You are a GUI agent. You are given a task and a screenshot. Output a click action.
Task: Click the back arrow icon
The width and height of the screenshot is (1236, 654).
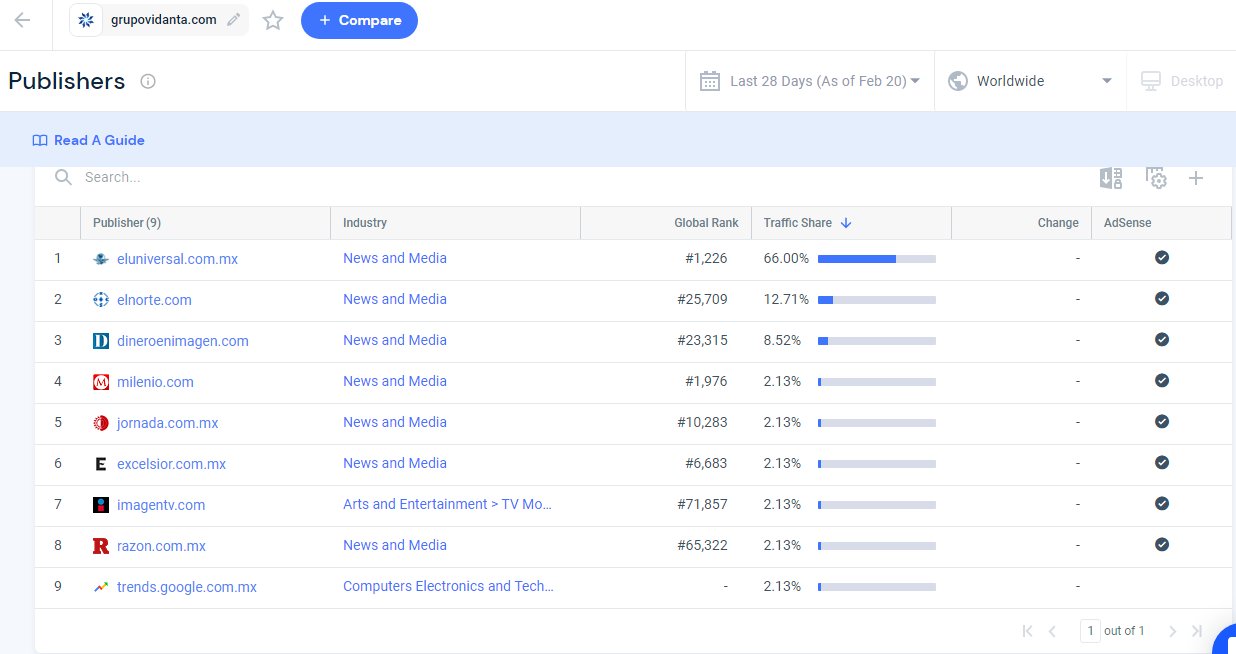(x=22, y=20)
